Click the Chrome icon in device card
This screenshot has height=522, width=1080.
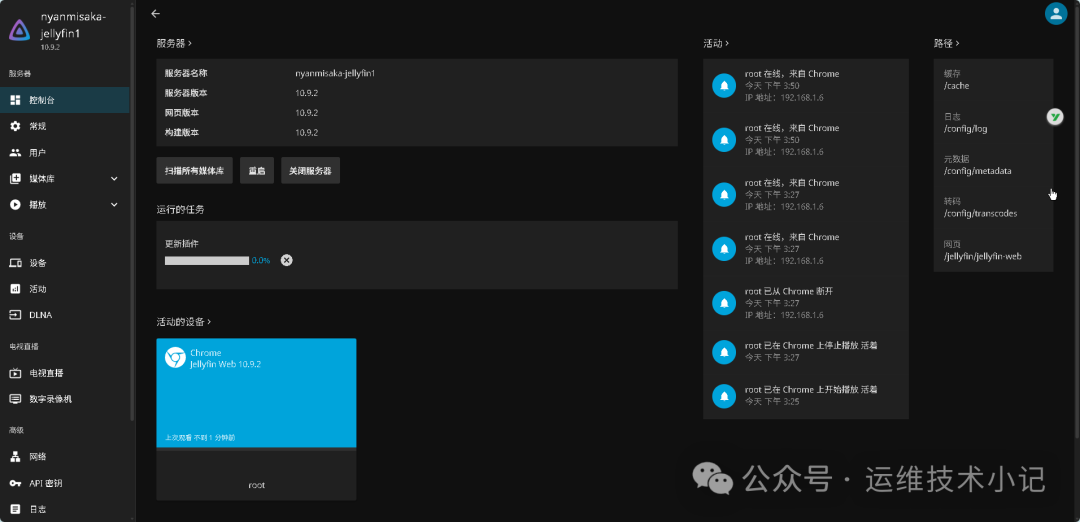click(175, 357)
